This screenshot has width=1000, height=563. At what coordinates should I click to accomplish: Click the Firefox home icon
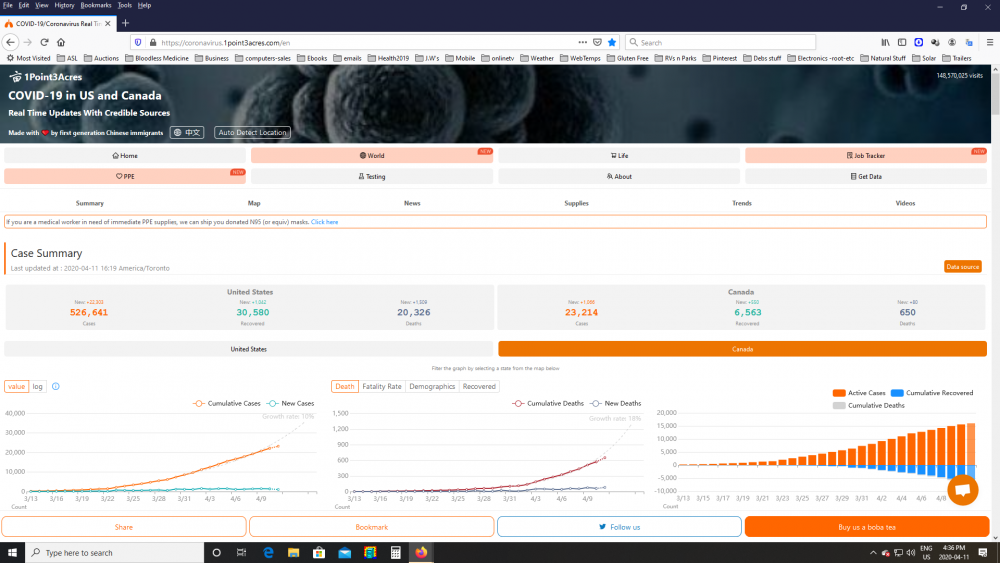pos(59,42)
